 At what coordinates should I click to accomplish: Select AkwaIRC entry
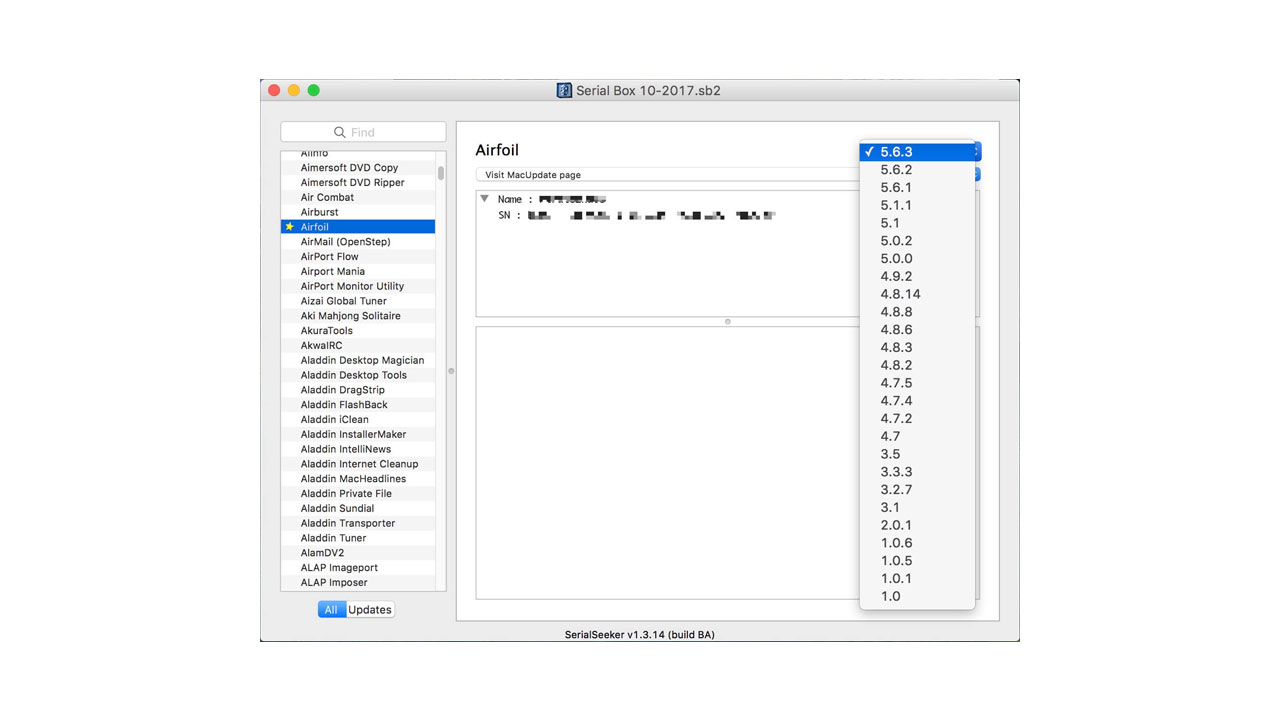point(358,346)
